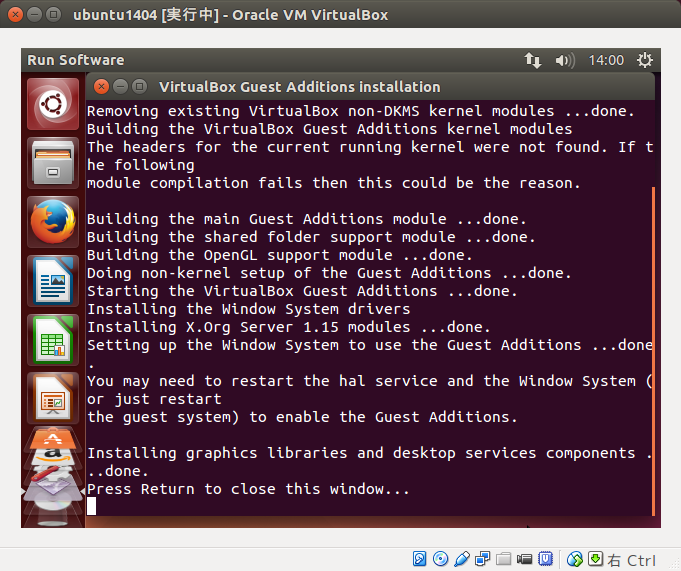Screen dimensions: 681x571
Task: Click the 'Installing X.Org Server 1.15 modules' line
Action: point(289,327)
